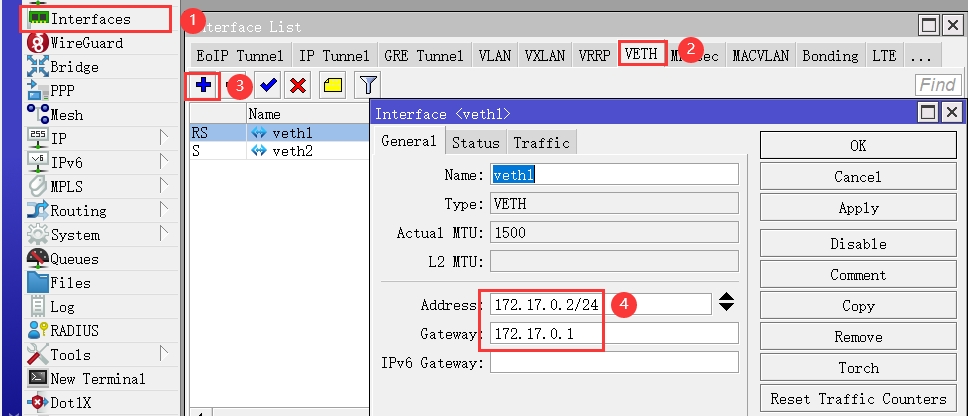Click the blue plus Add button
Image resolution: width=968 pixels, height=416 pixels.
point(203,86)
